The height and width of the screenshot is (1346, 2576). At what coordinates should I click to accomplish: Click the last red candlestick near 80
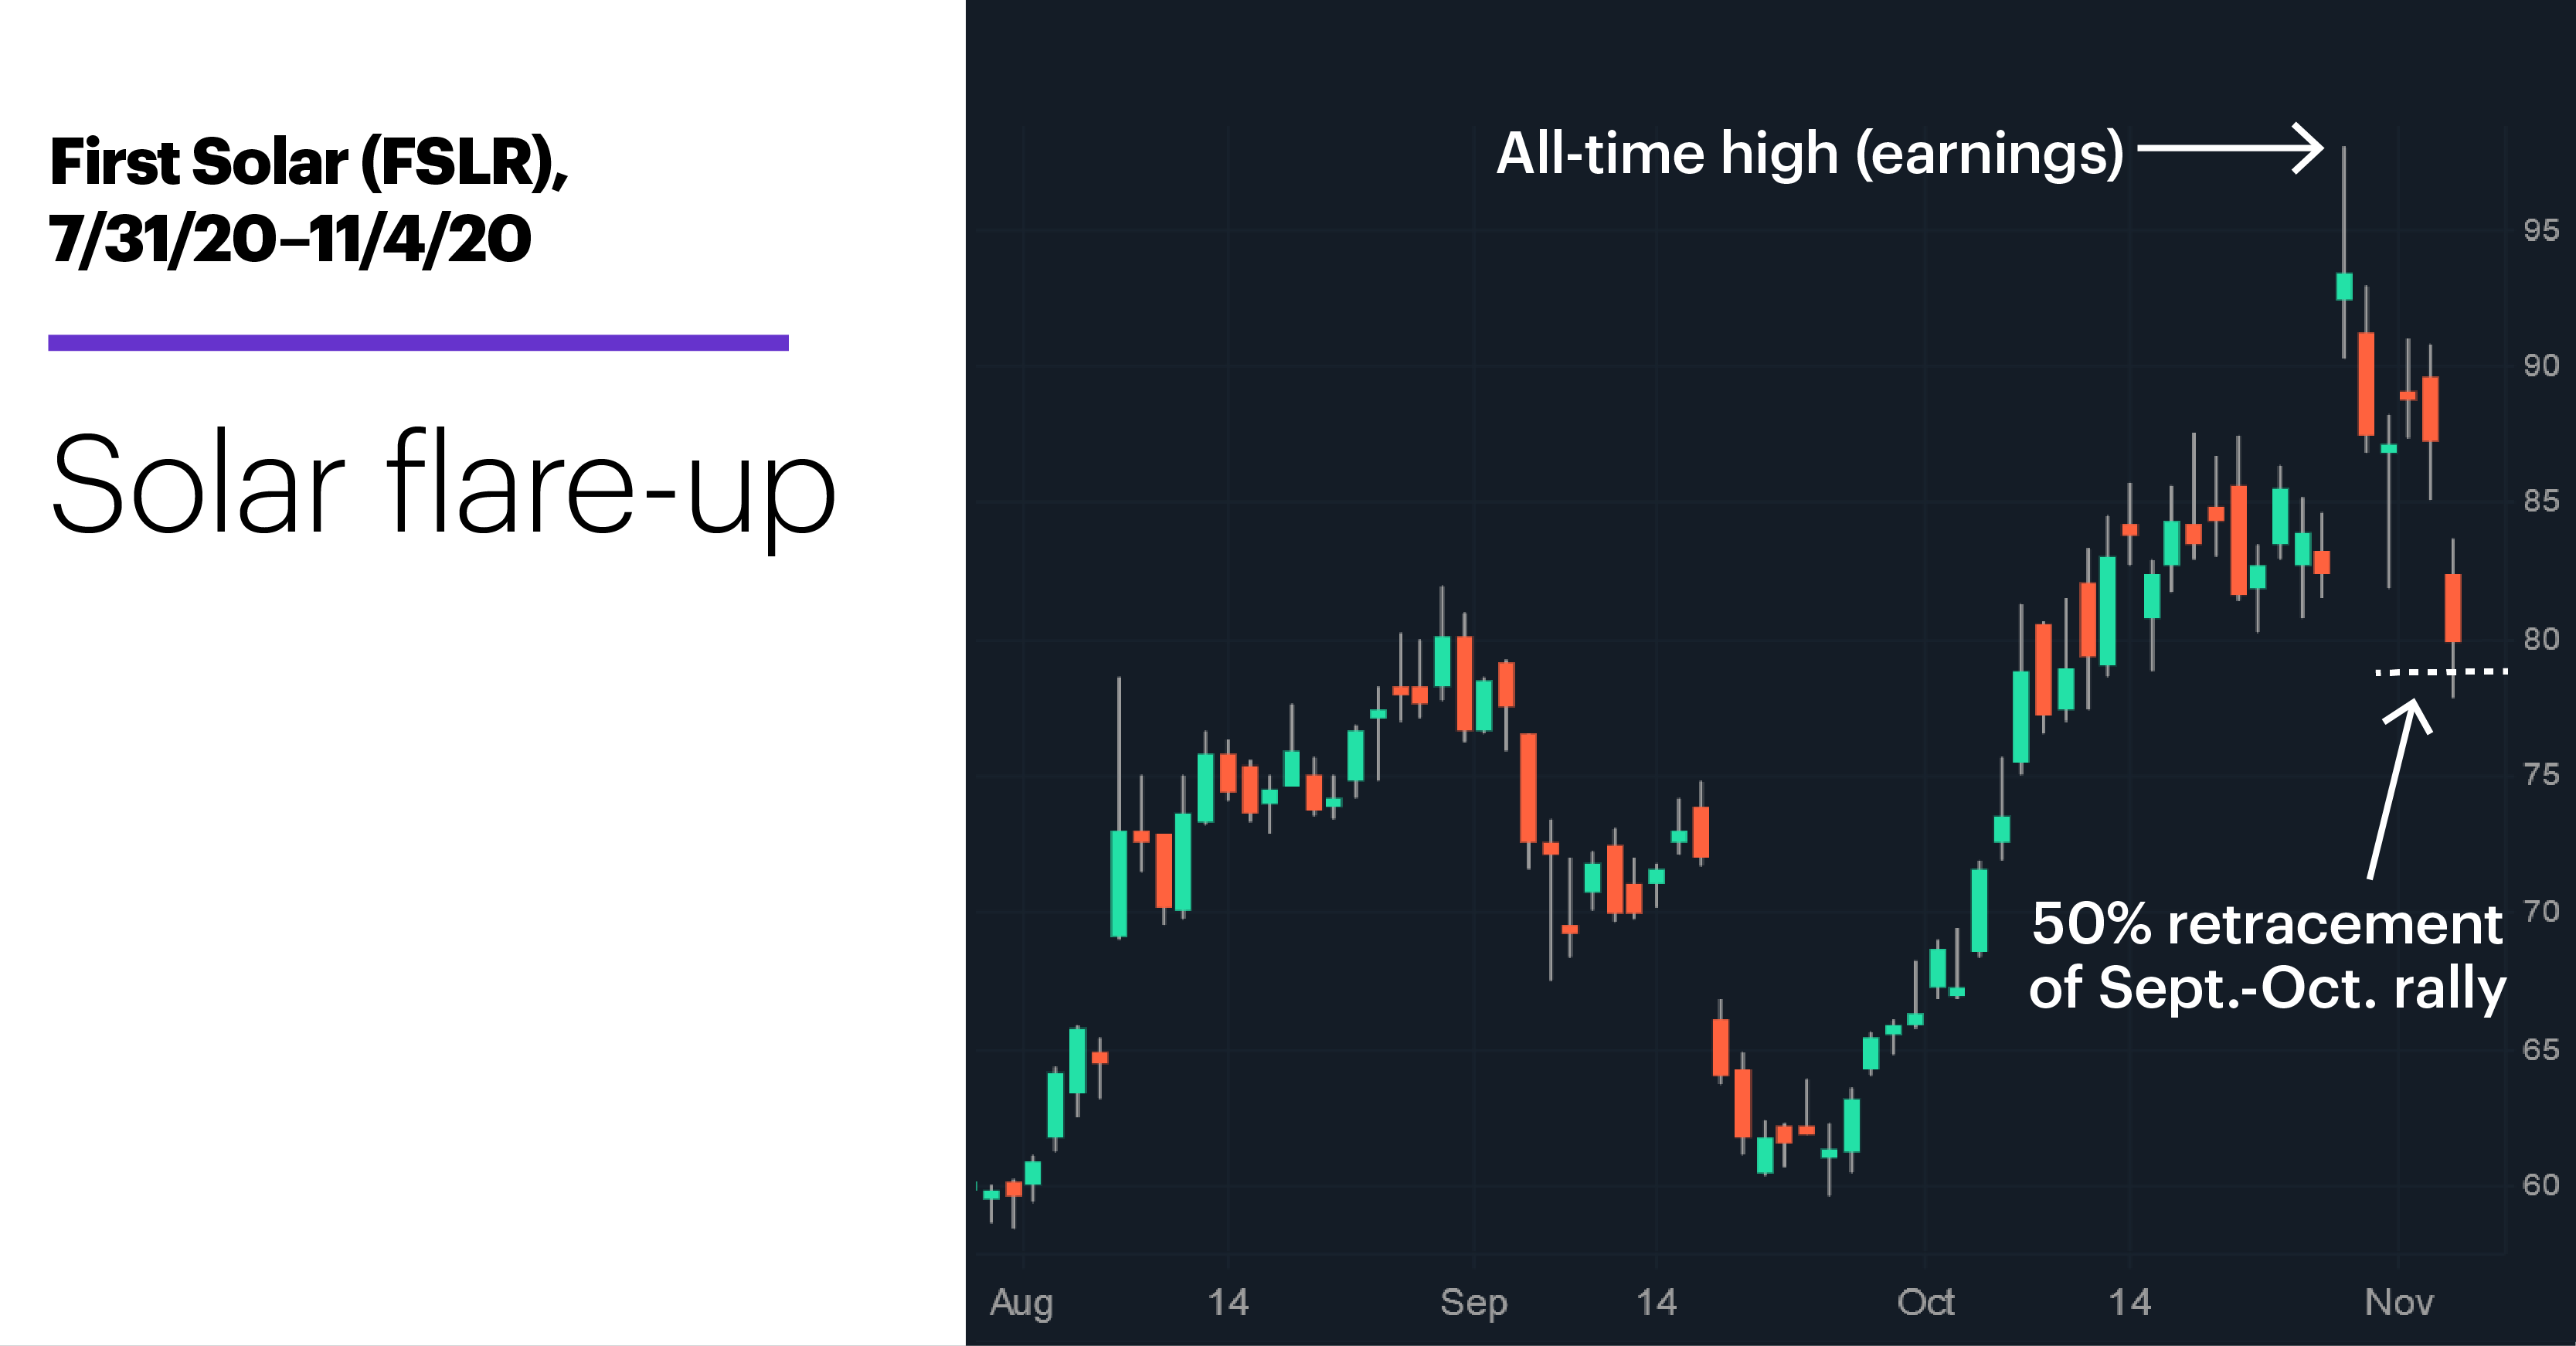[x=2453, y=608]
